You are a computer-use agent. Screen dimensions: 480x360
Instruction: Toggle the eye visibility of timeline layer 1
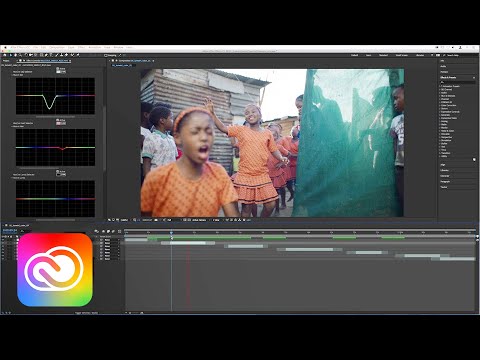tap(2, 240)
